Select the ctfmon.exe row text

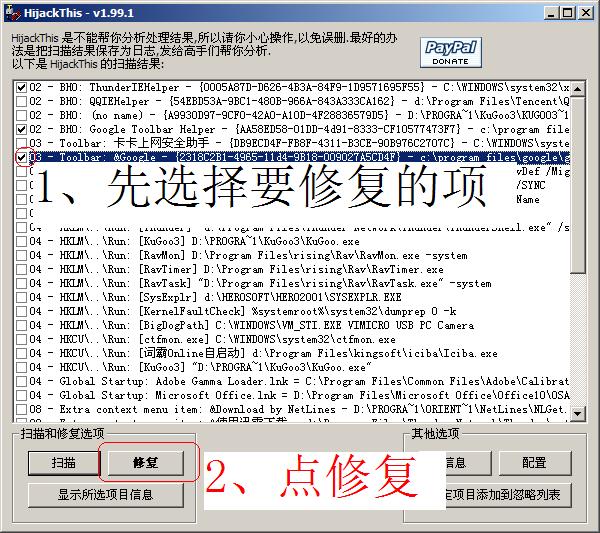click(x=212, y=339)
